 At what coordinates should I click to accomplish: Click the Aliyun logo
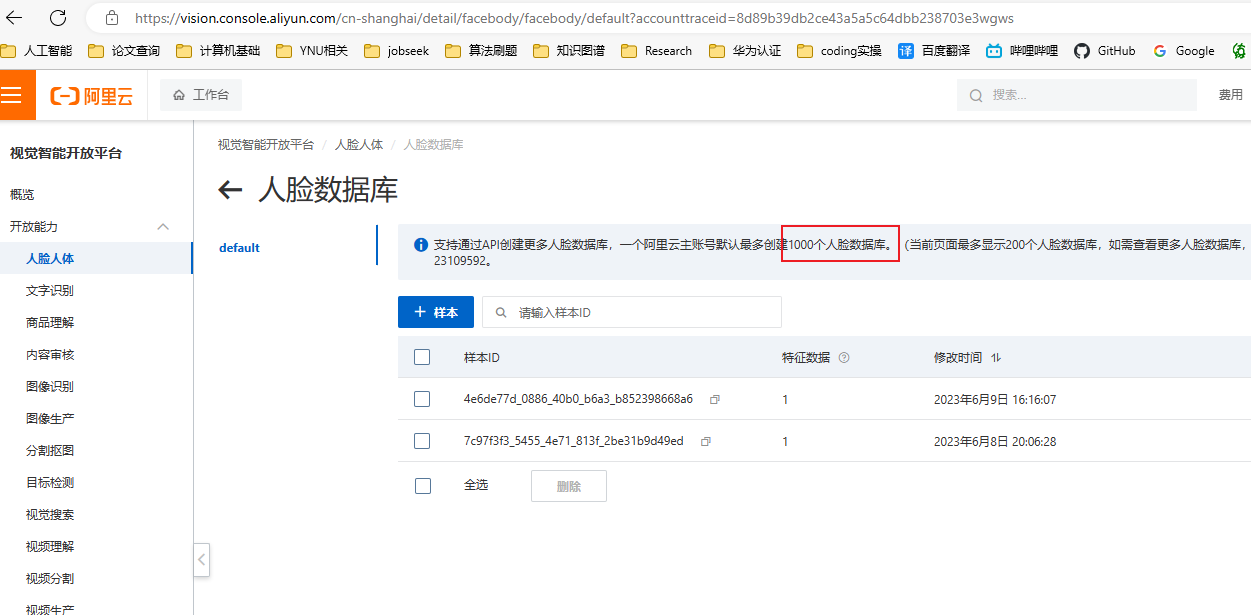click(91, 96)
